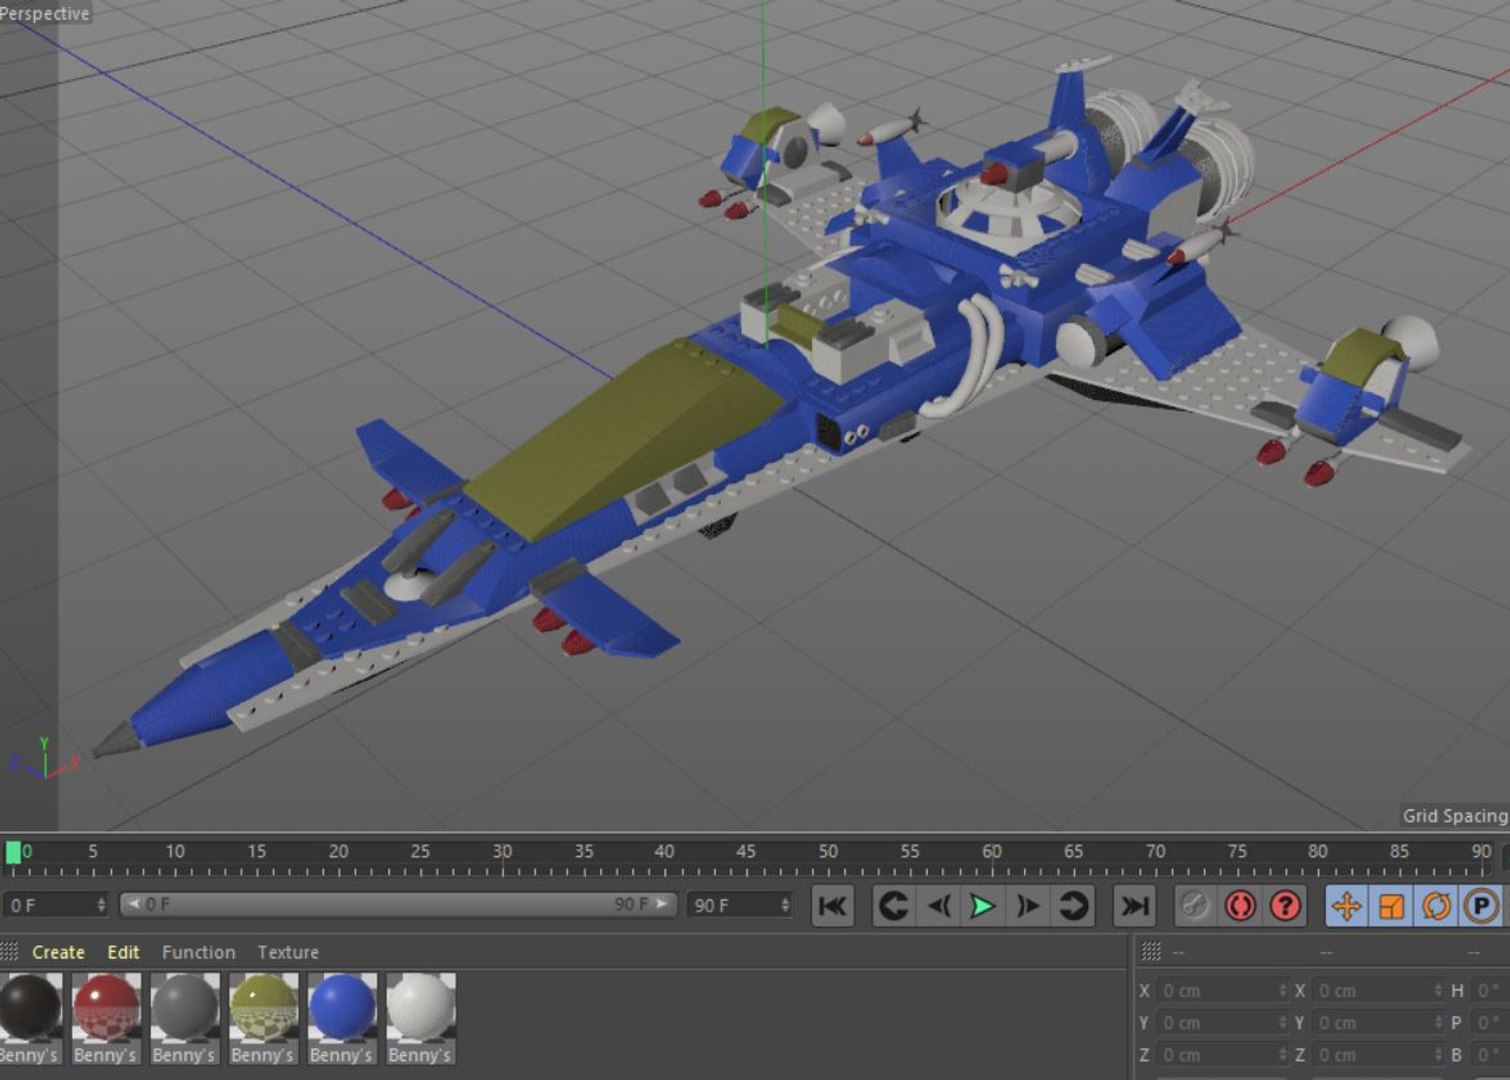This screenshot has height=1080, width=1510.
Task: Toggle Autokeying red circle button
Action: (1240, 906)
